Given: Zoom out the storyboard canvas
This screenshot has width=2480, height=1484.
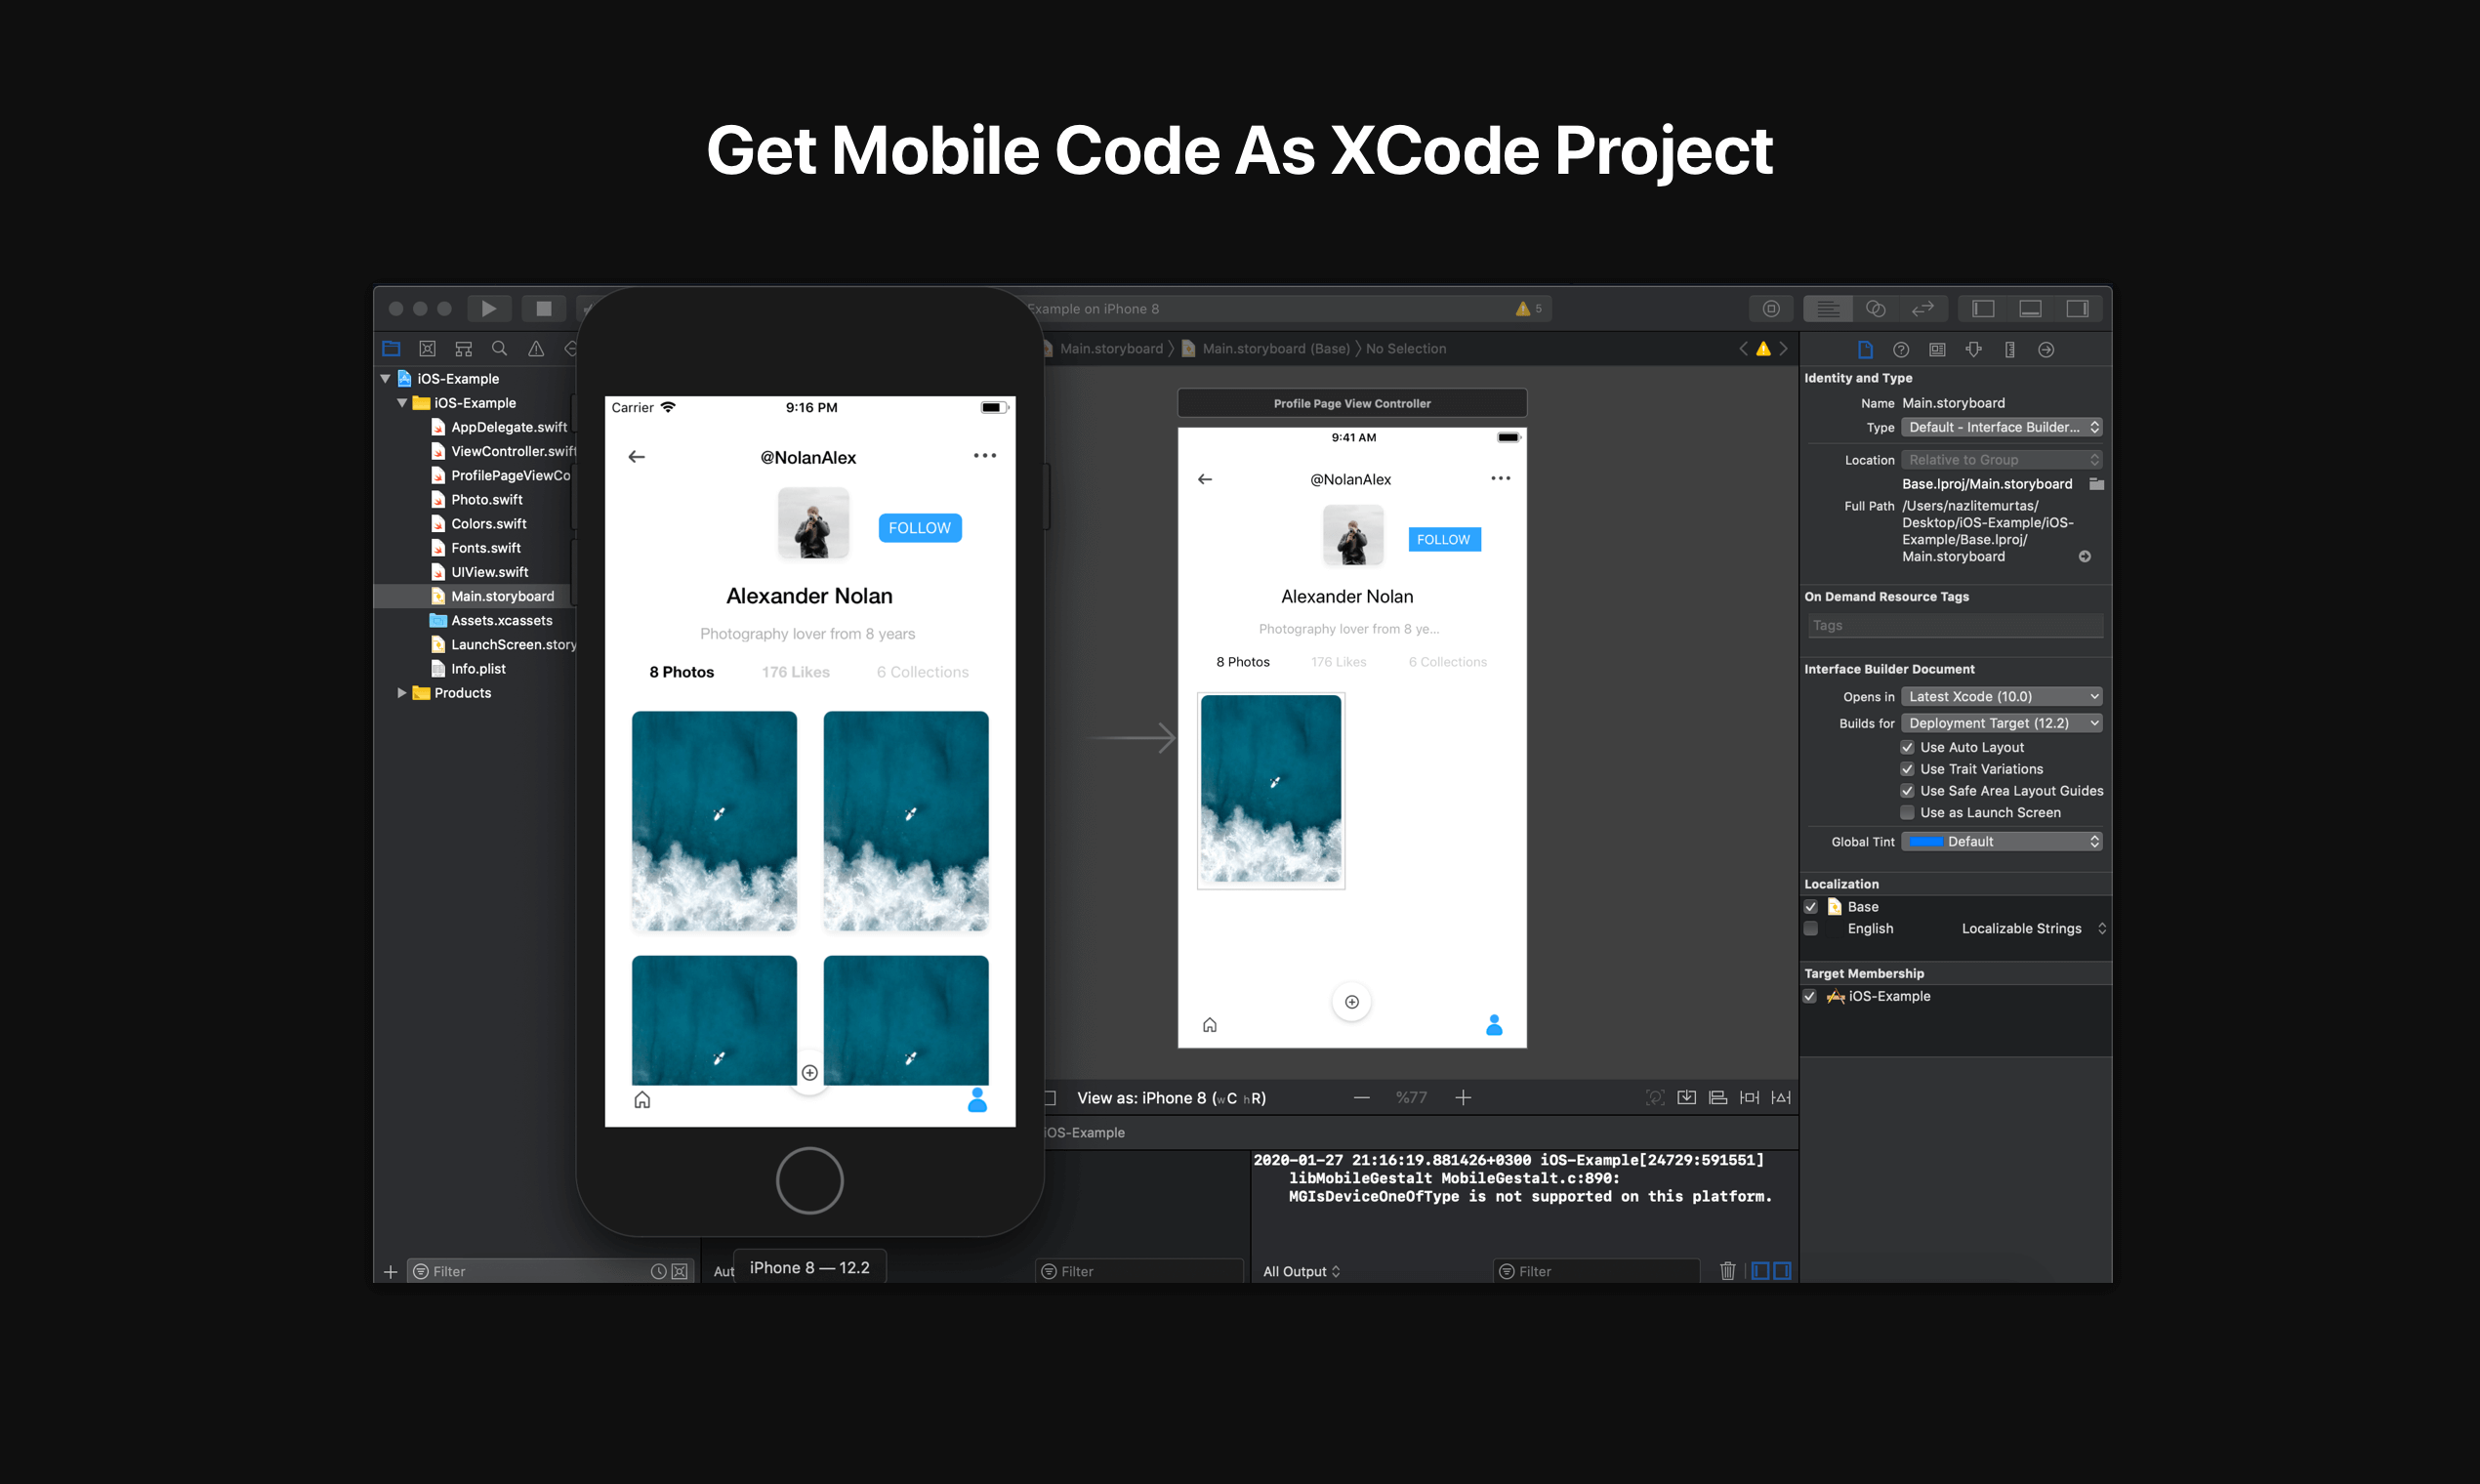Looking at the screenshot, I should [x=1361, y=1098].
